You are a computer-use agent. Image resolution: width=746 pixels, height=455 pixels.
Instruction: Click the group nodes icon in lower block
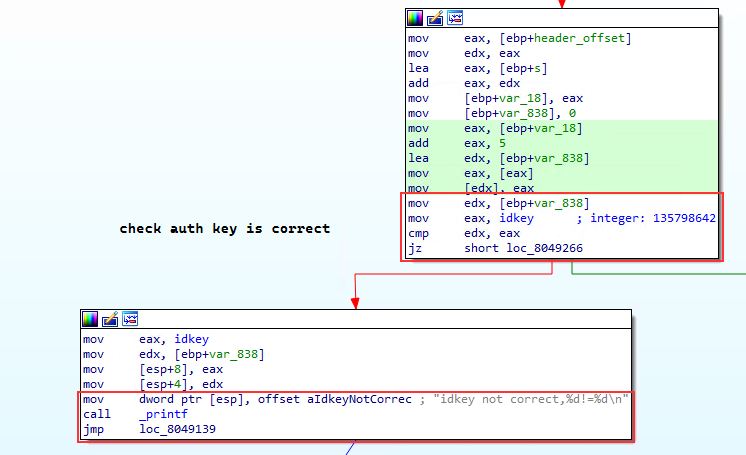pos(129,319)
